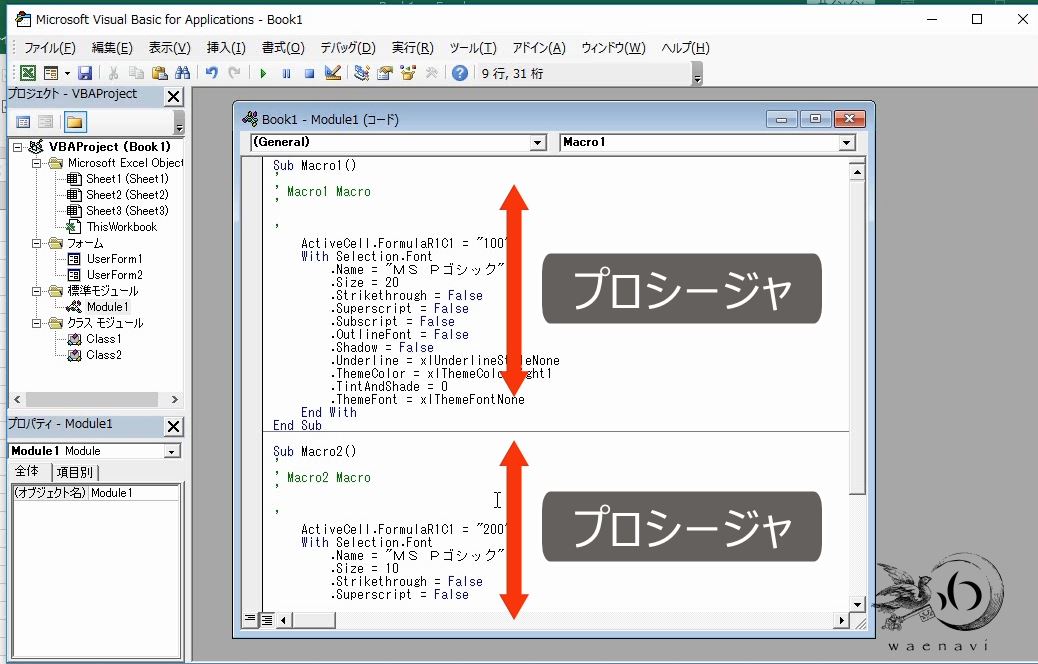
Task: Open the Macro1 procedure dropdown
Action: 846,142
